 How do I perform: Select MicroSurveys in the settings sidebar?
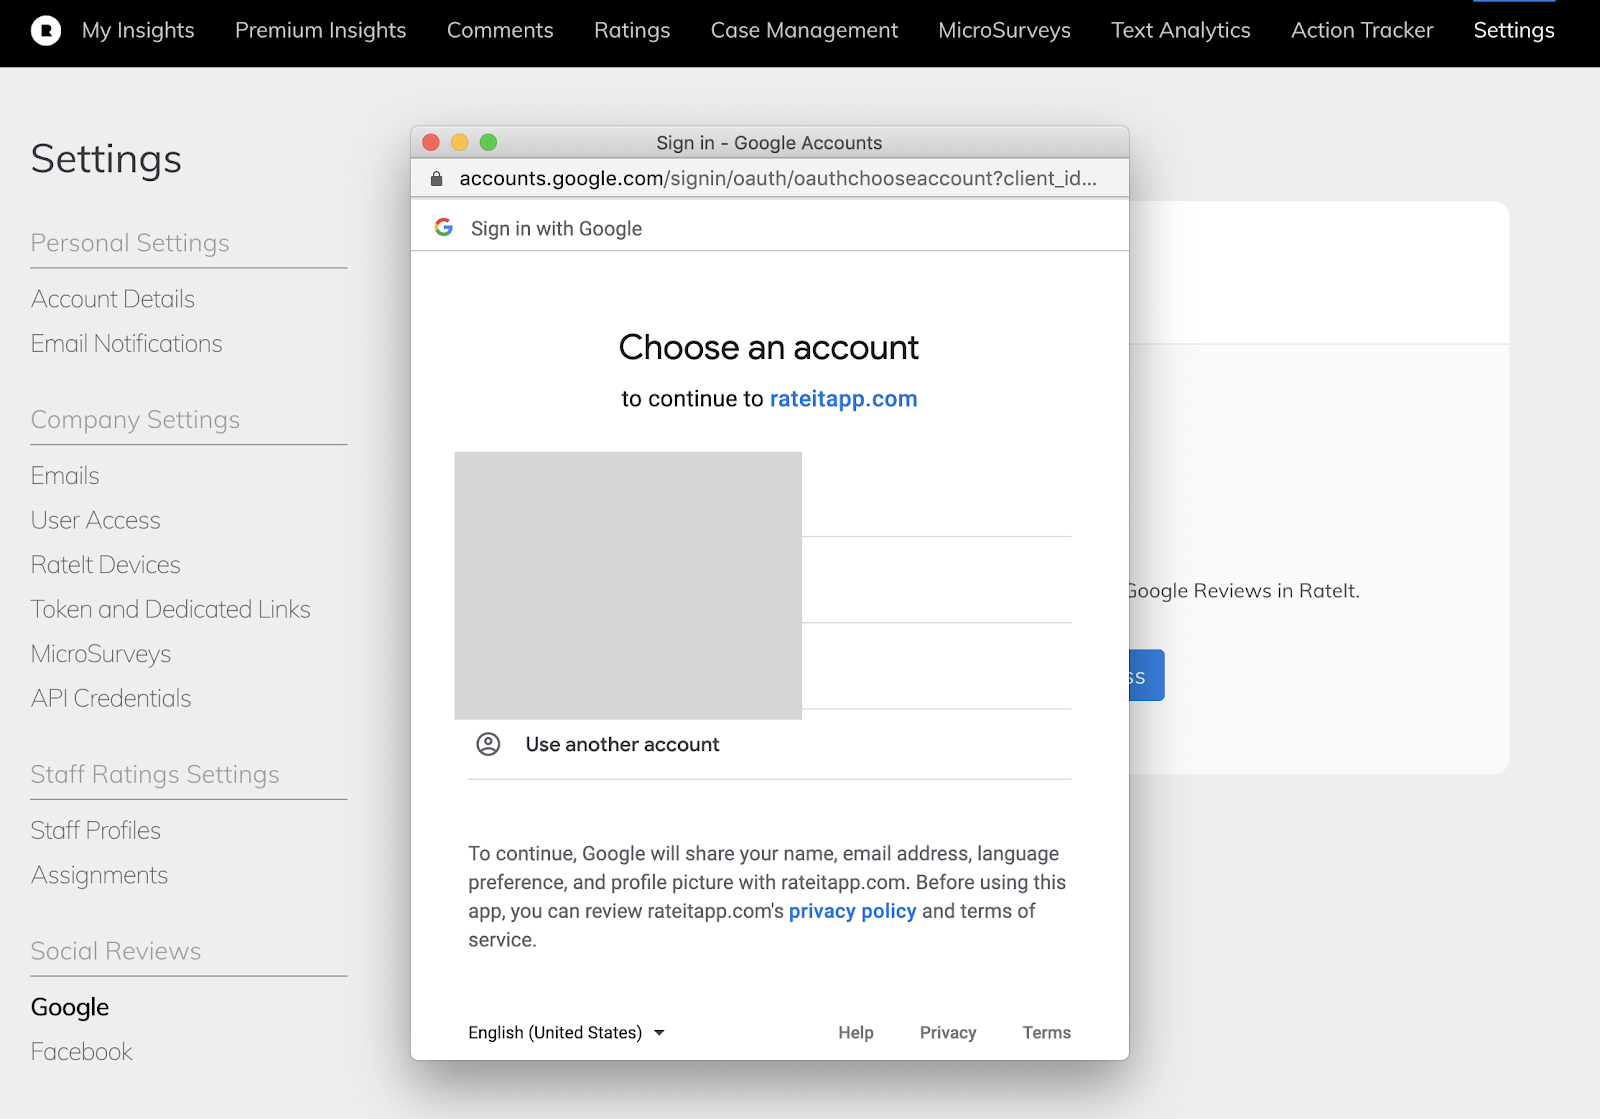101,654
